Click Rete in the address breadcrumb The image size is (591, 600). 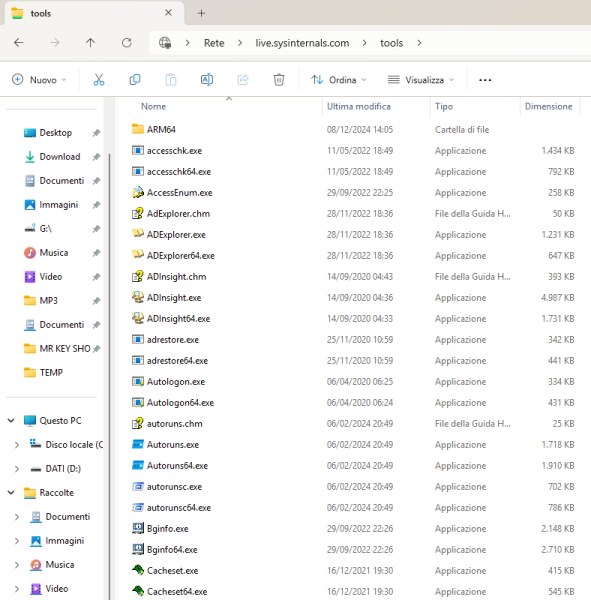(x=214, y=43)
